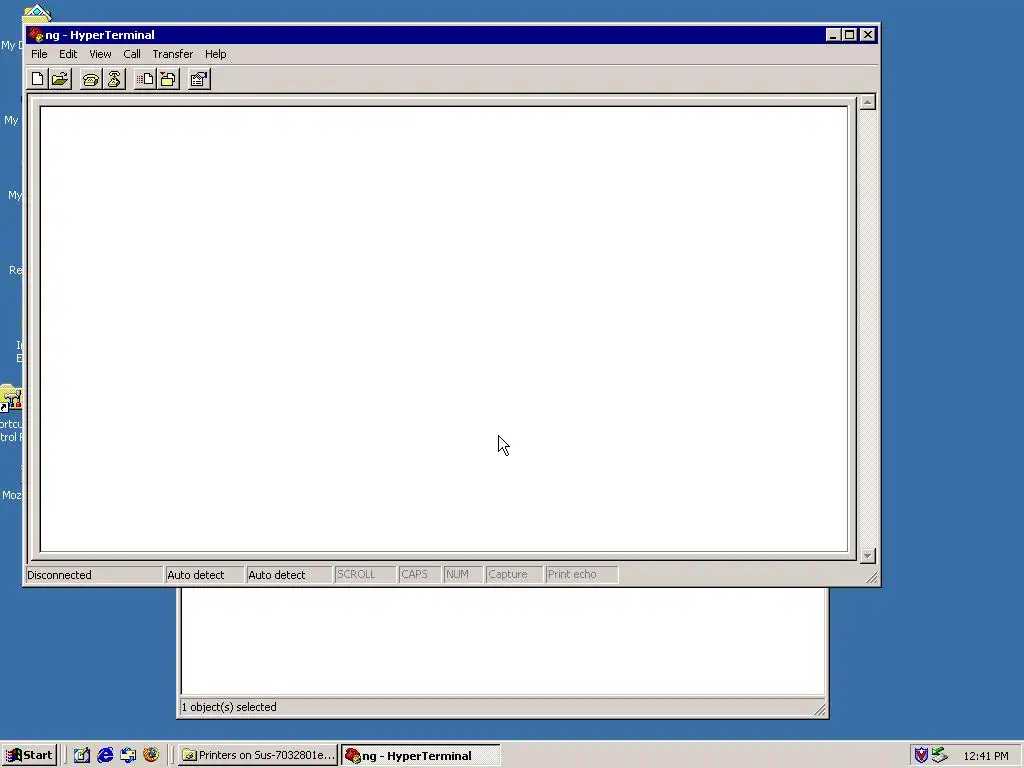Click the Properties toolbar icon
Image resolution: width=1024 pixels, height=768 pixels.
tap(199, 80)
